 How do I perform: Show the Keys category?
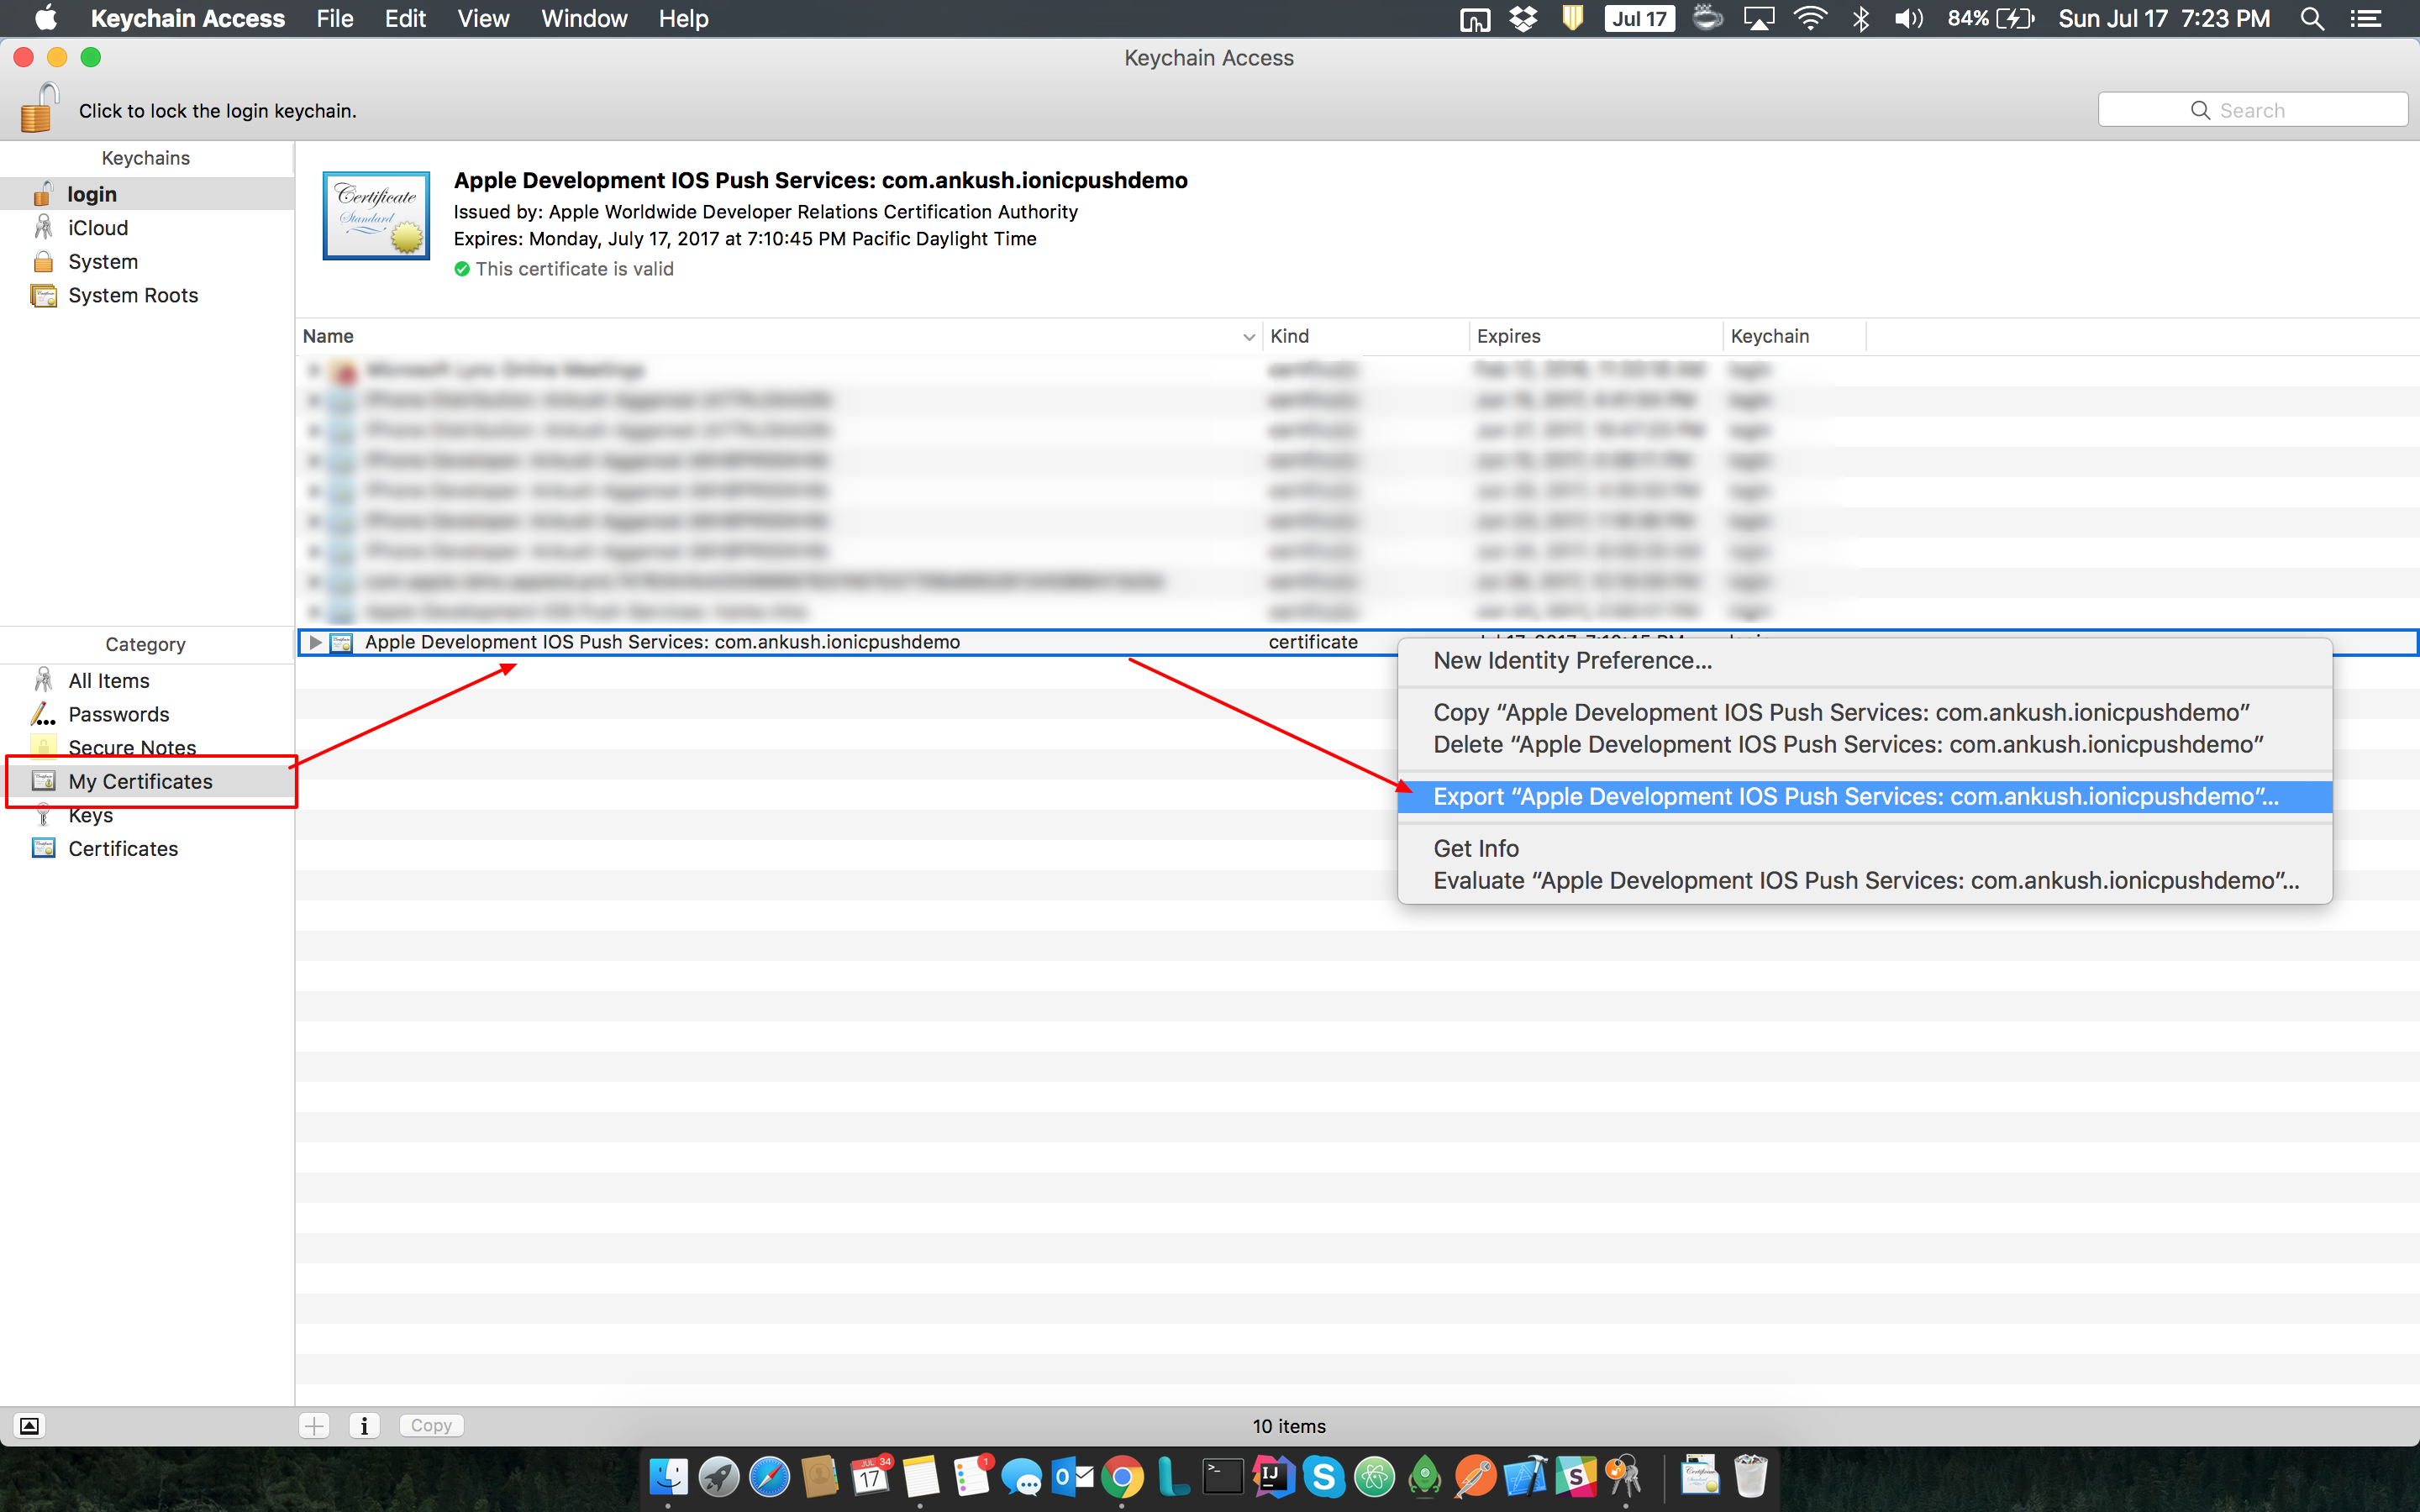(x=147, y=815)
